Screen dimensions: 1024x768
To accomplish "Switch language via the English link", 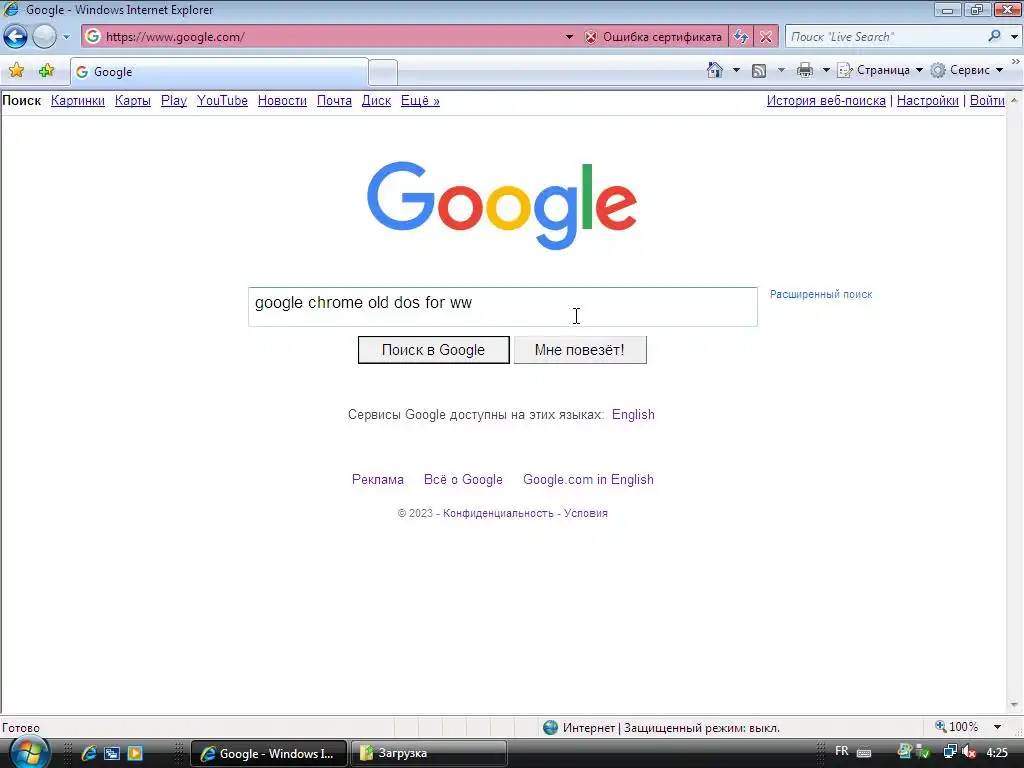I will coord(633,415).
